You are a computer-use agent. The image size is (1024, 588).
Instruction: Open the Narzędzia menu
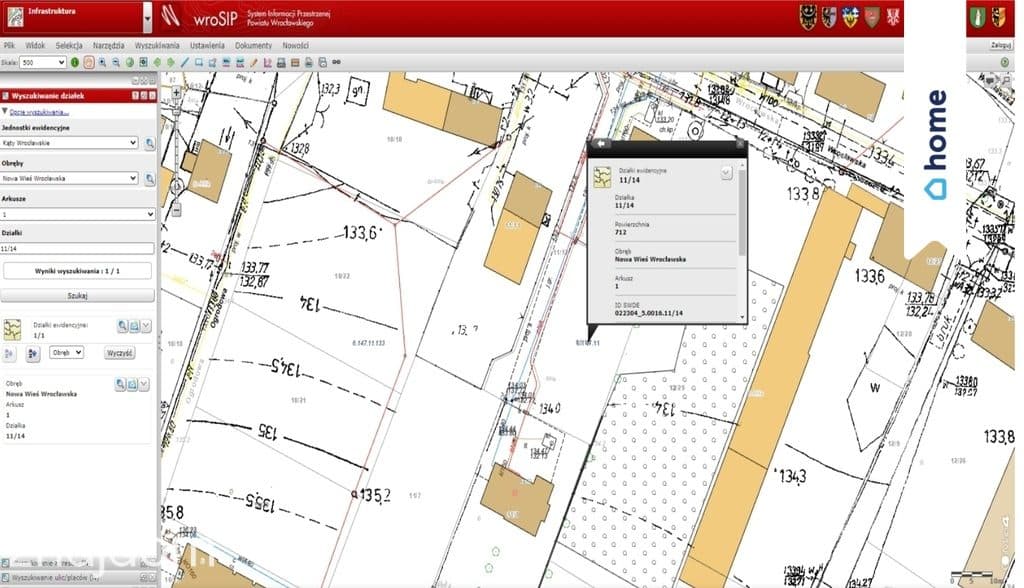108,46
